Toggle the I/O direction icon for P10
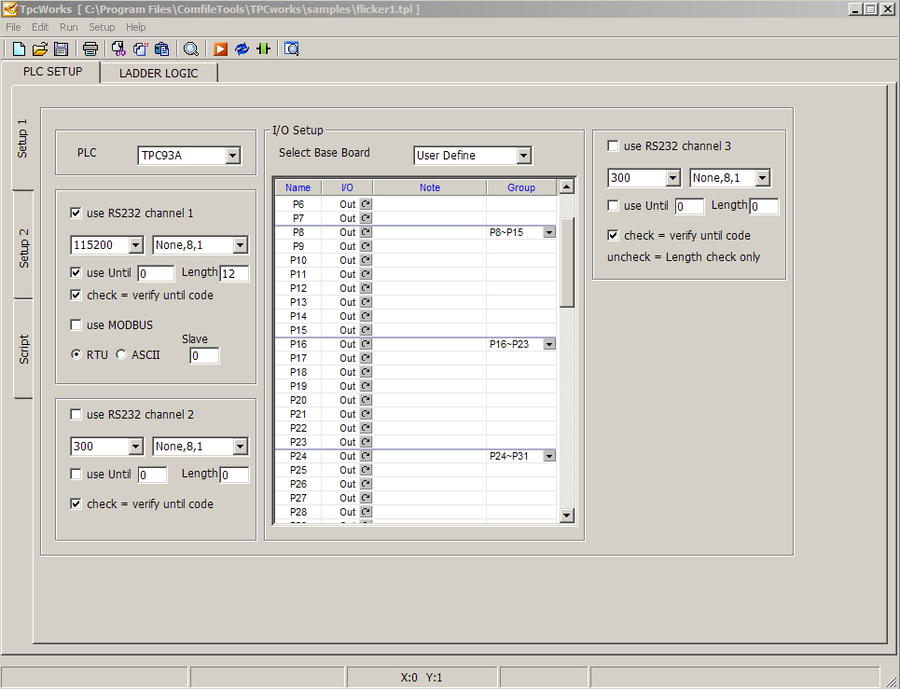Screen dimensions: 900x689 click(366, 260)
